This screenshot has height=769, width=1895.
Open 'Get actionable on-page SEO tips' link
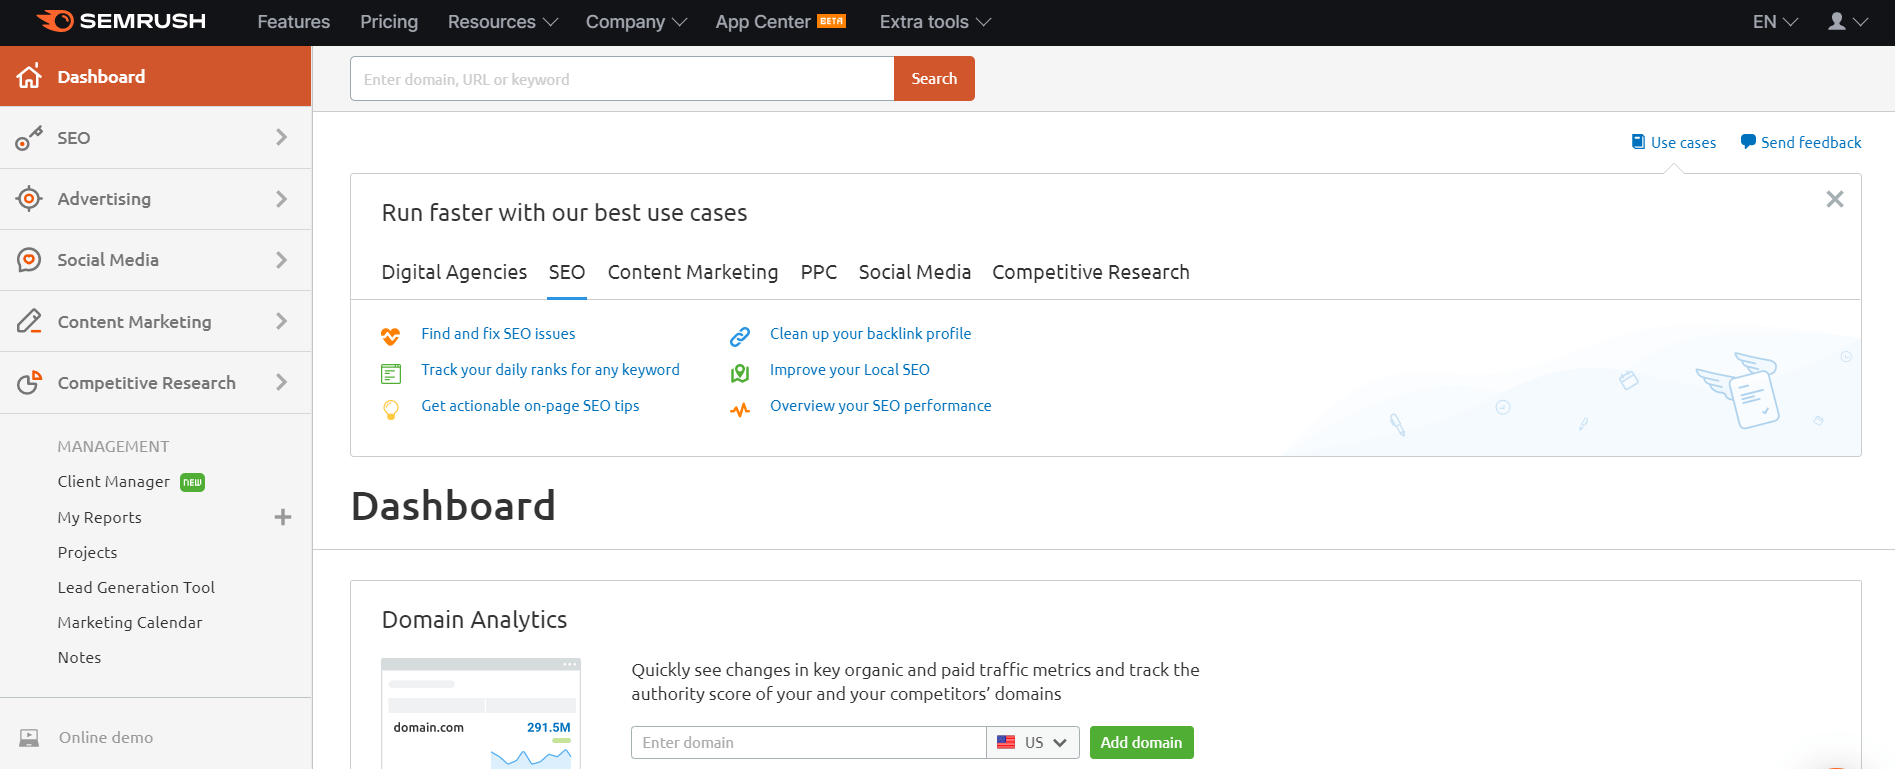(530, 406)
